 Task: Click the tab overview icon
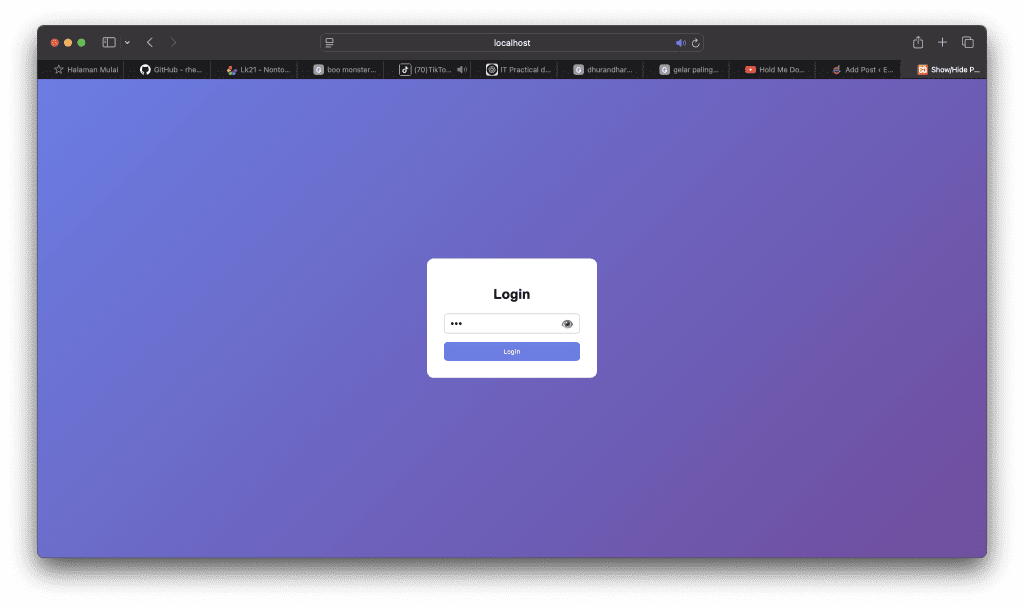click(x=967, y=42)
